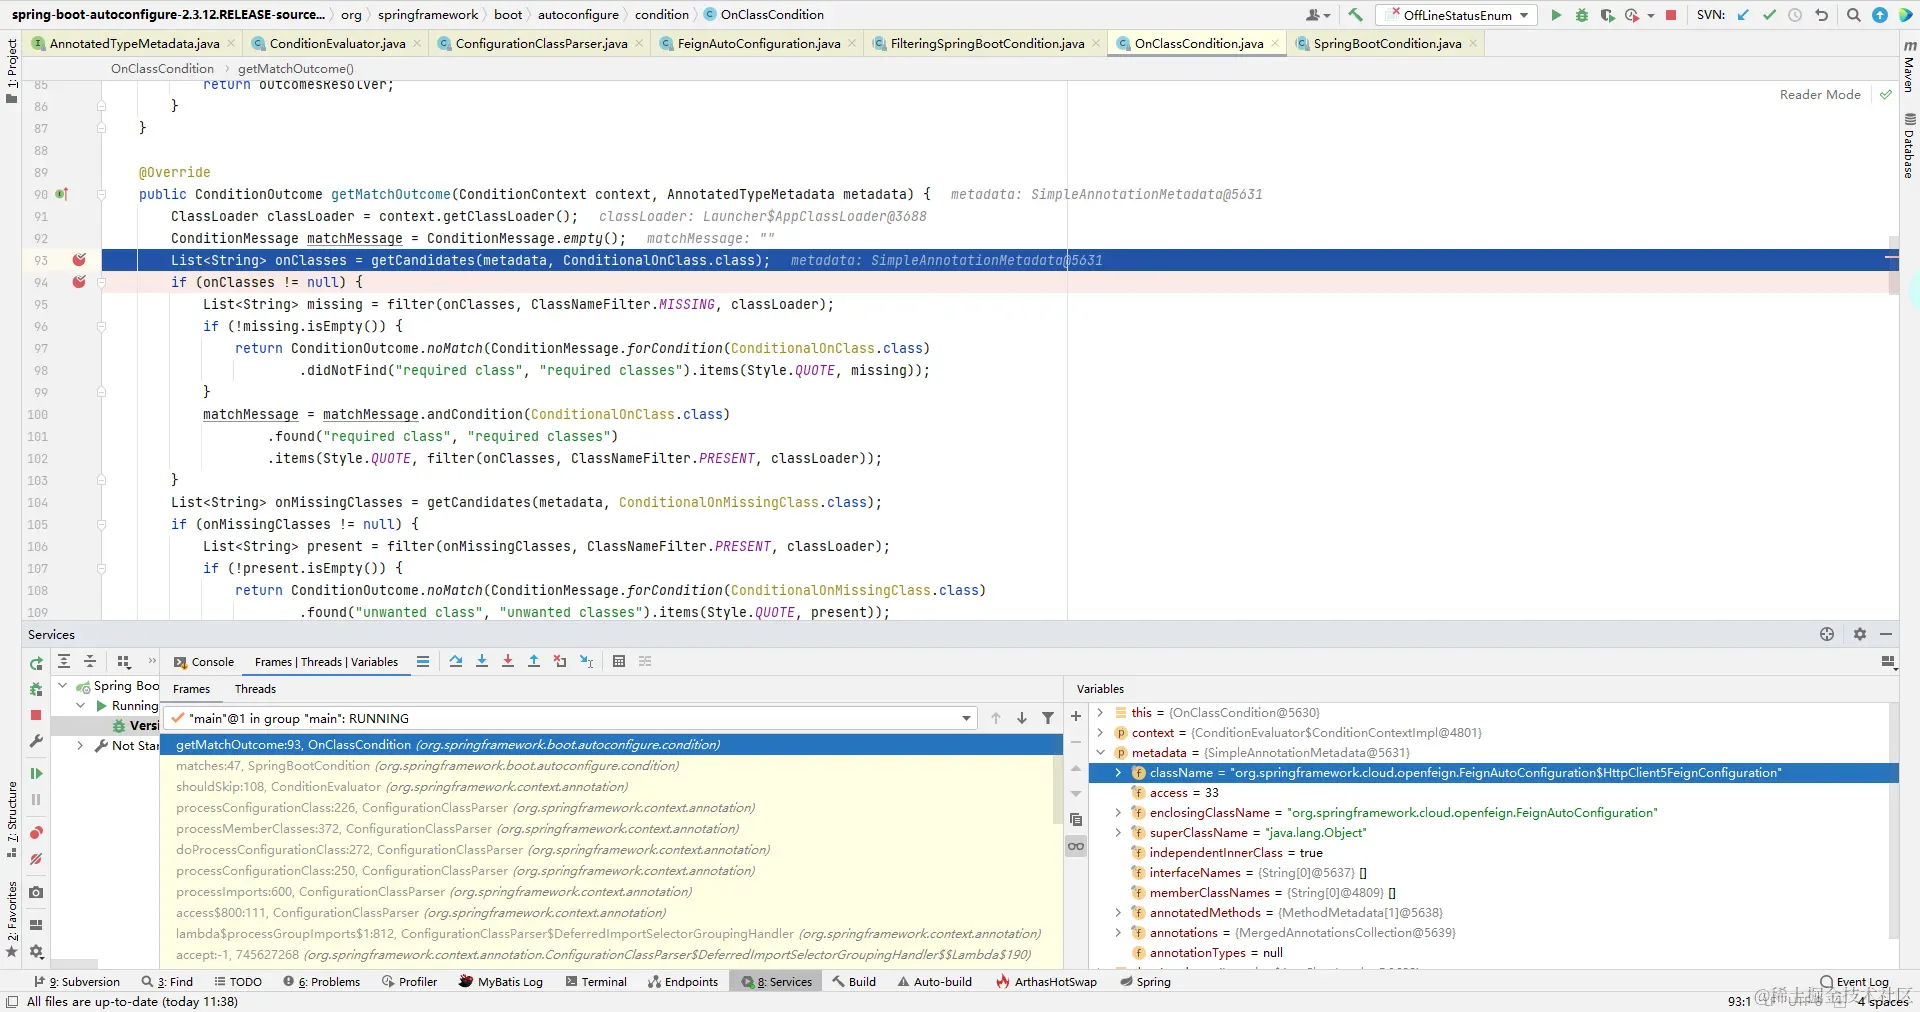This screenshot has width=1920, height=1012.
Task: Toggle Mute Breakpoints in the debug sidebar
Action: click(36, 859)
